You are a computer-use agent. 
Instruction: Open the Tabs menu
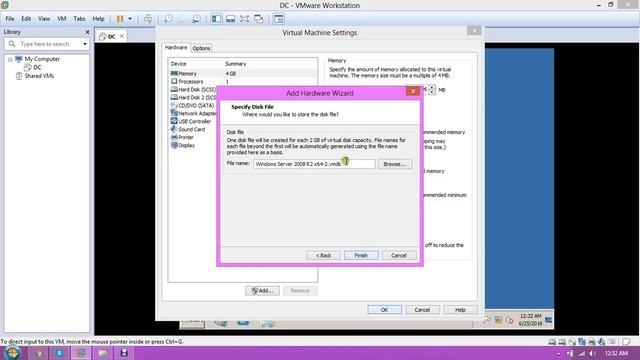[x=79, y=19]
